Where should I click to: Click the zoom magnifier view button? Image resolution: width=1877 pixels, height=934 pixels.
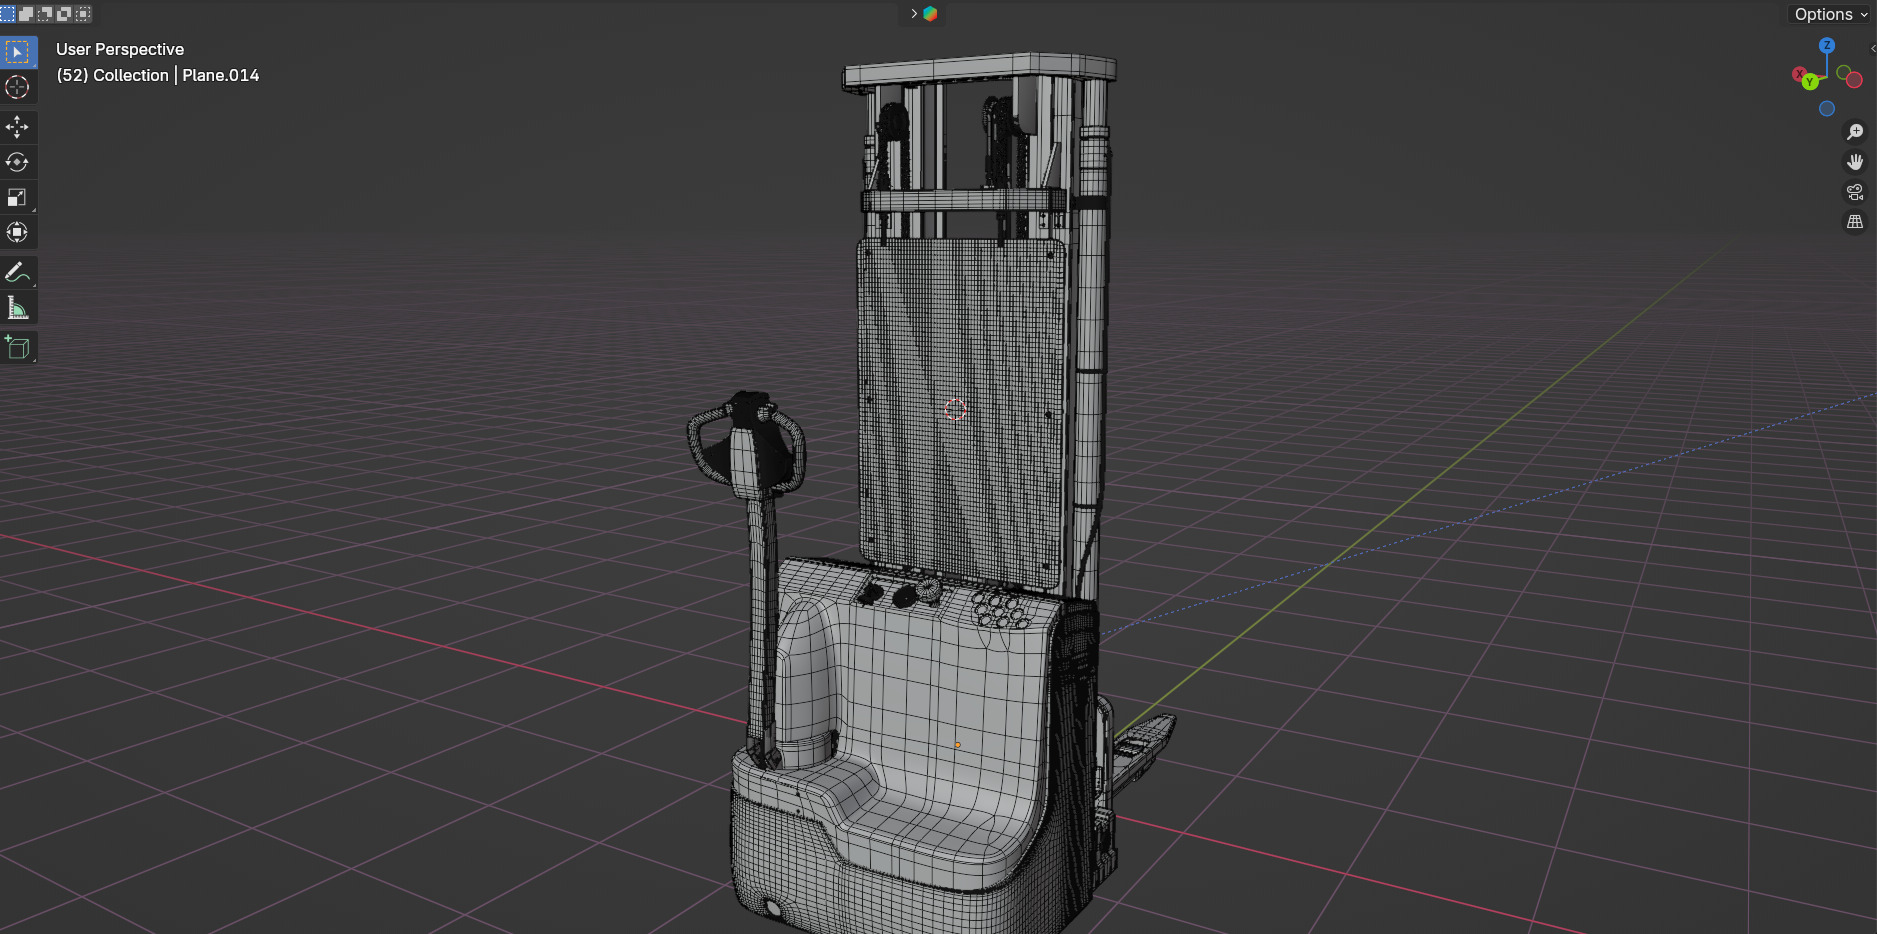(1855, 132)
